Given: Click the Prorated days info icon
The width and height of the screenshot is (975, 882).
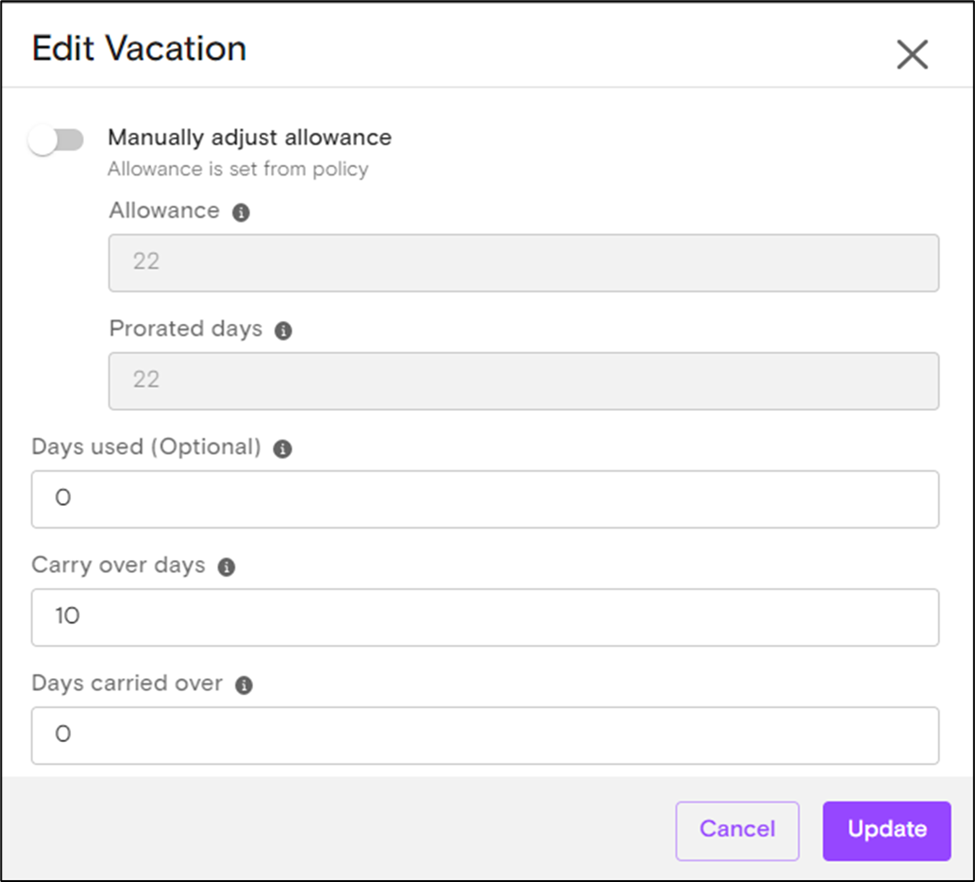Looking at the screenshot, I should (x=284, y=331).
